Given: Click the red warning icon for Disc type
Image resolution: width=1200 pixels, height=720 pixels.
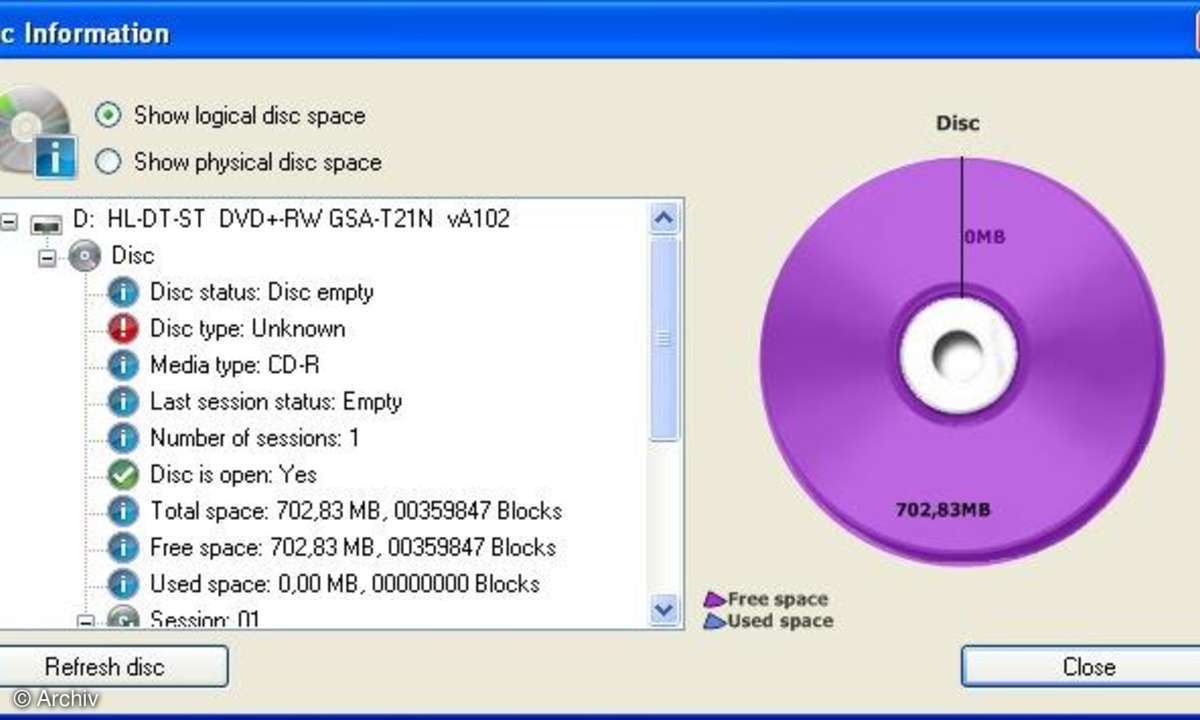Looking at the screenshot, I should point(122,329).
